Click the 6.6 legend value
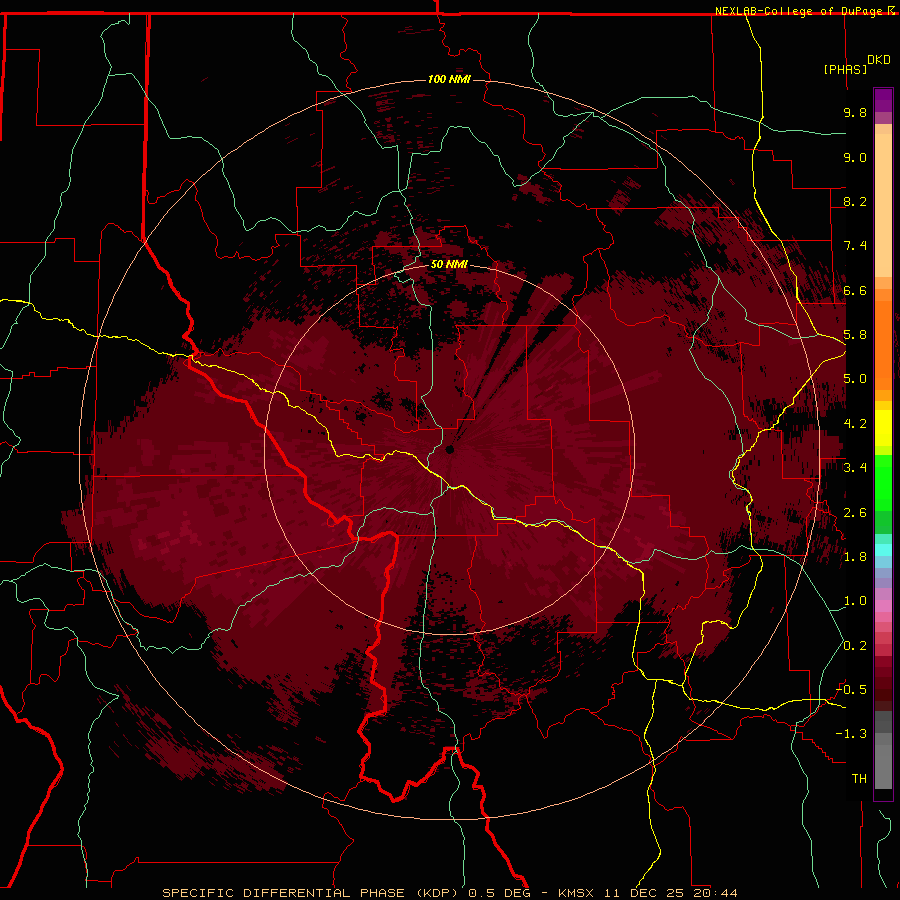900x900 pixels. 855,290
